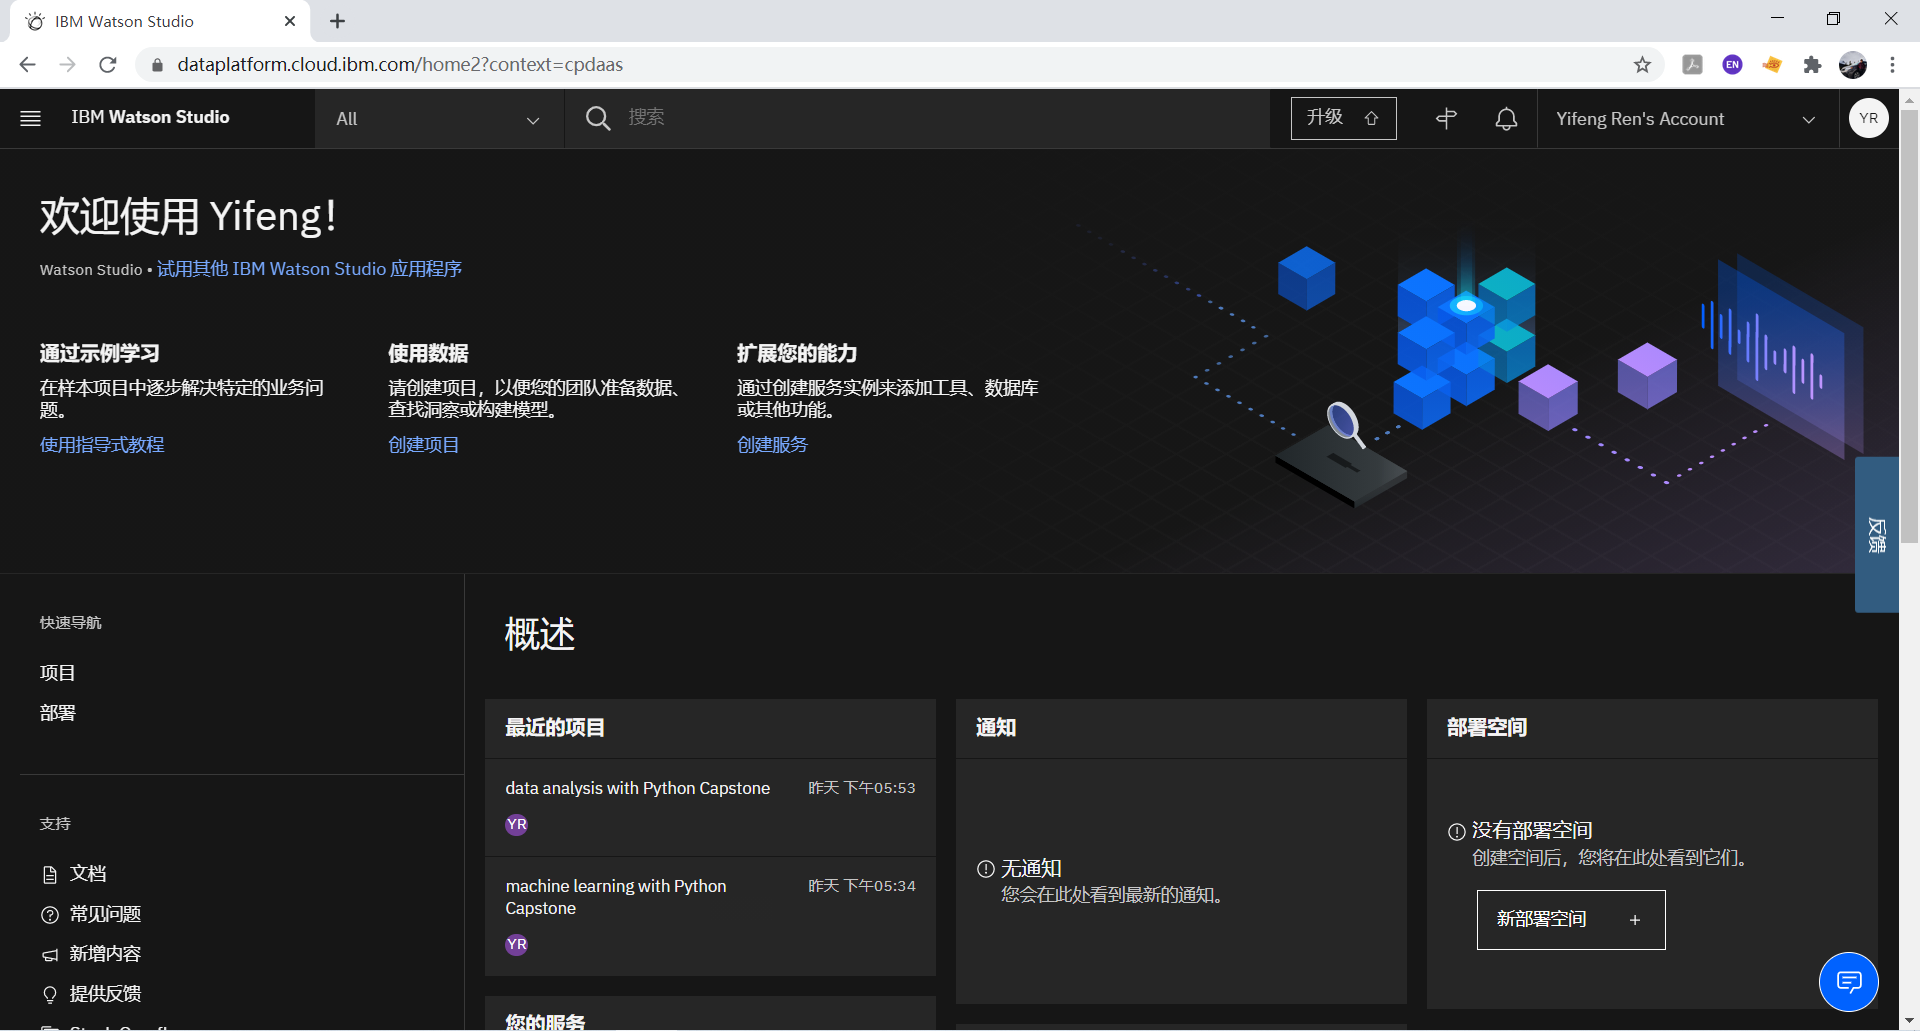Open the Chrome three-dot menu

[x=1892, y=65]
